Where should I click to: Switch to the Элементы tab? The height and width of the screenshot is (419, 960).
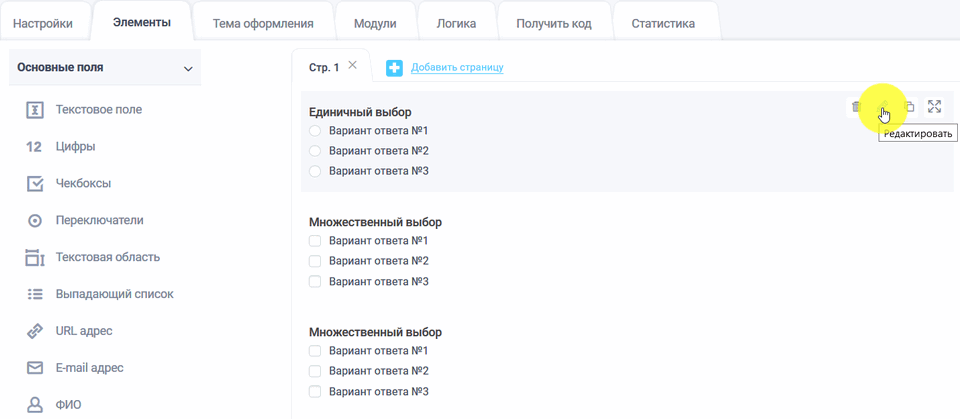(141, 23)
